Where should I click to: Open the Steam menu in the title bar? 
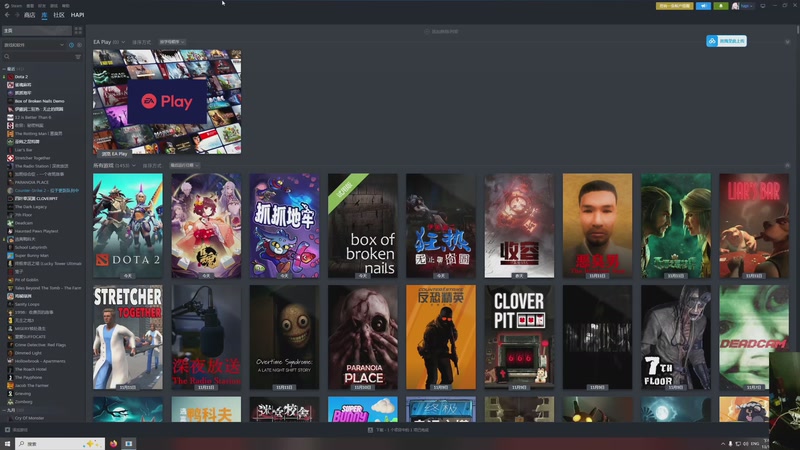[13, 6]
